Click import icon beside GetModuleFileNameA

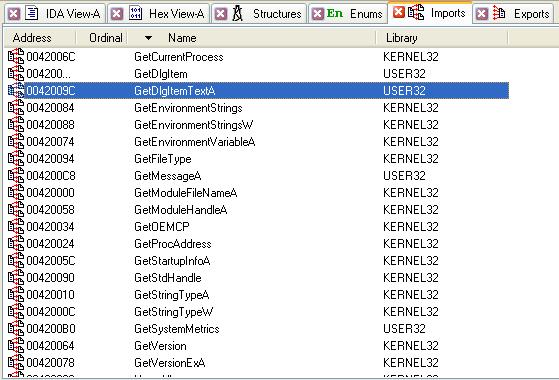(x=16, y=193)
